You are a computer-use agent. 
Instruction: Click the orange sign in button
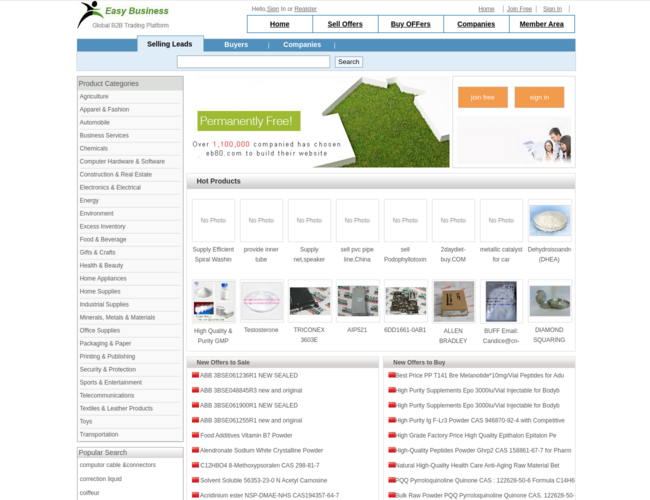tap(539, 97)
